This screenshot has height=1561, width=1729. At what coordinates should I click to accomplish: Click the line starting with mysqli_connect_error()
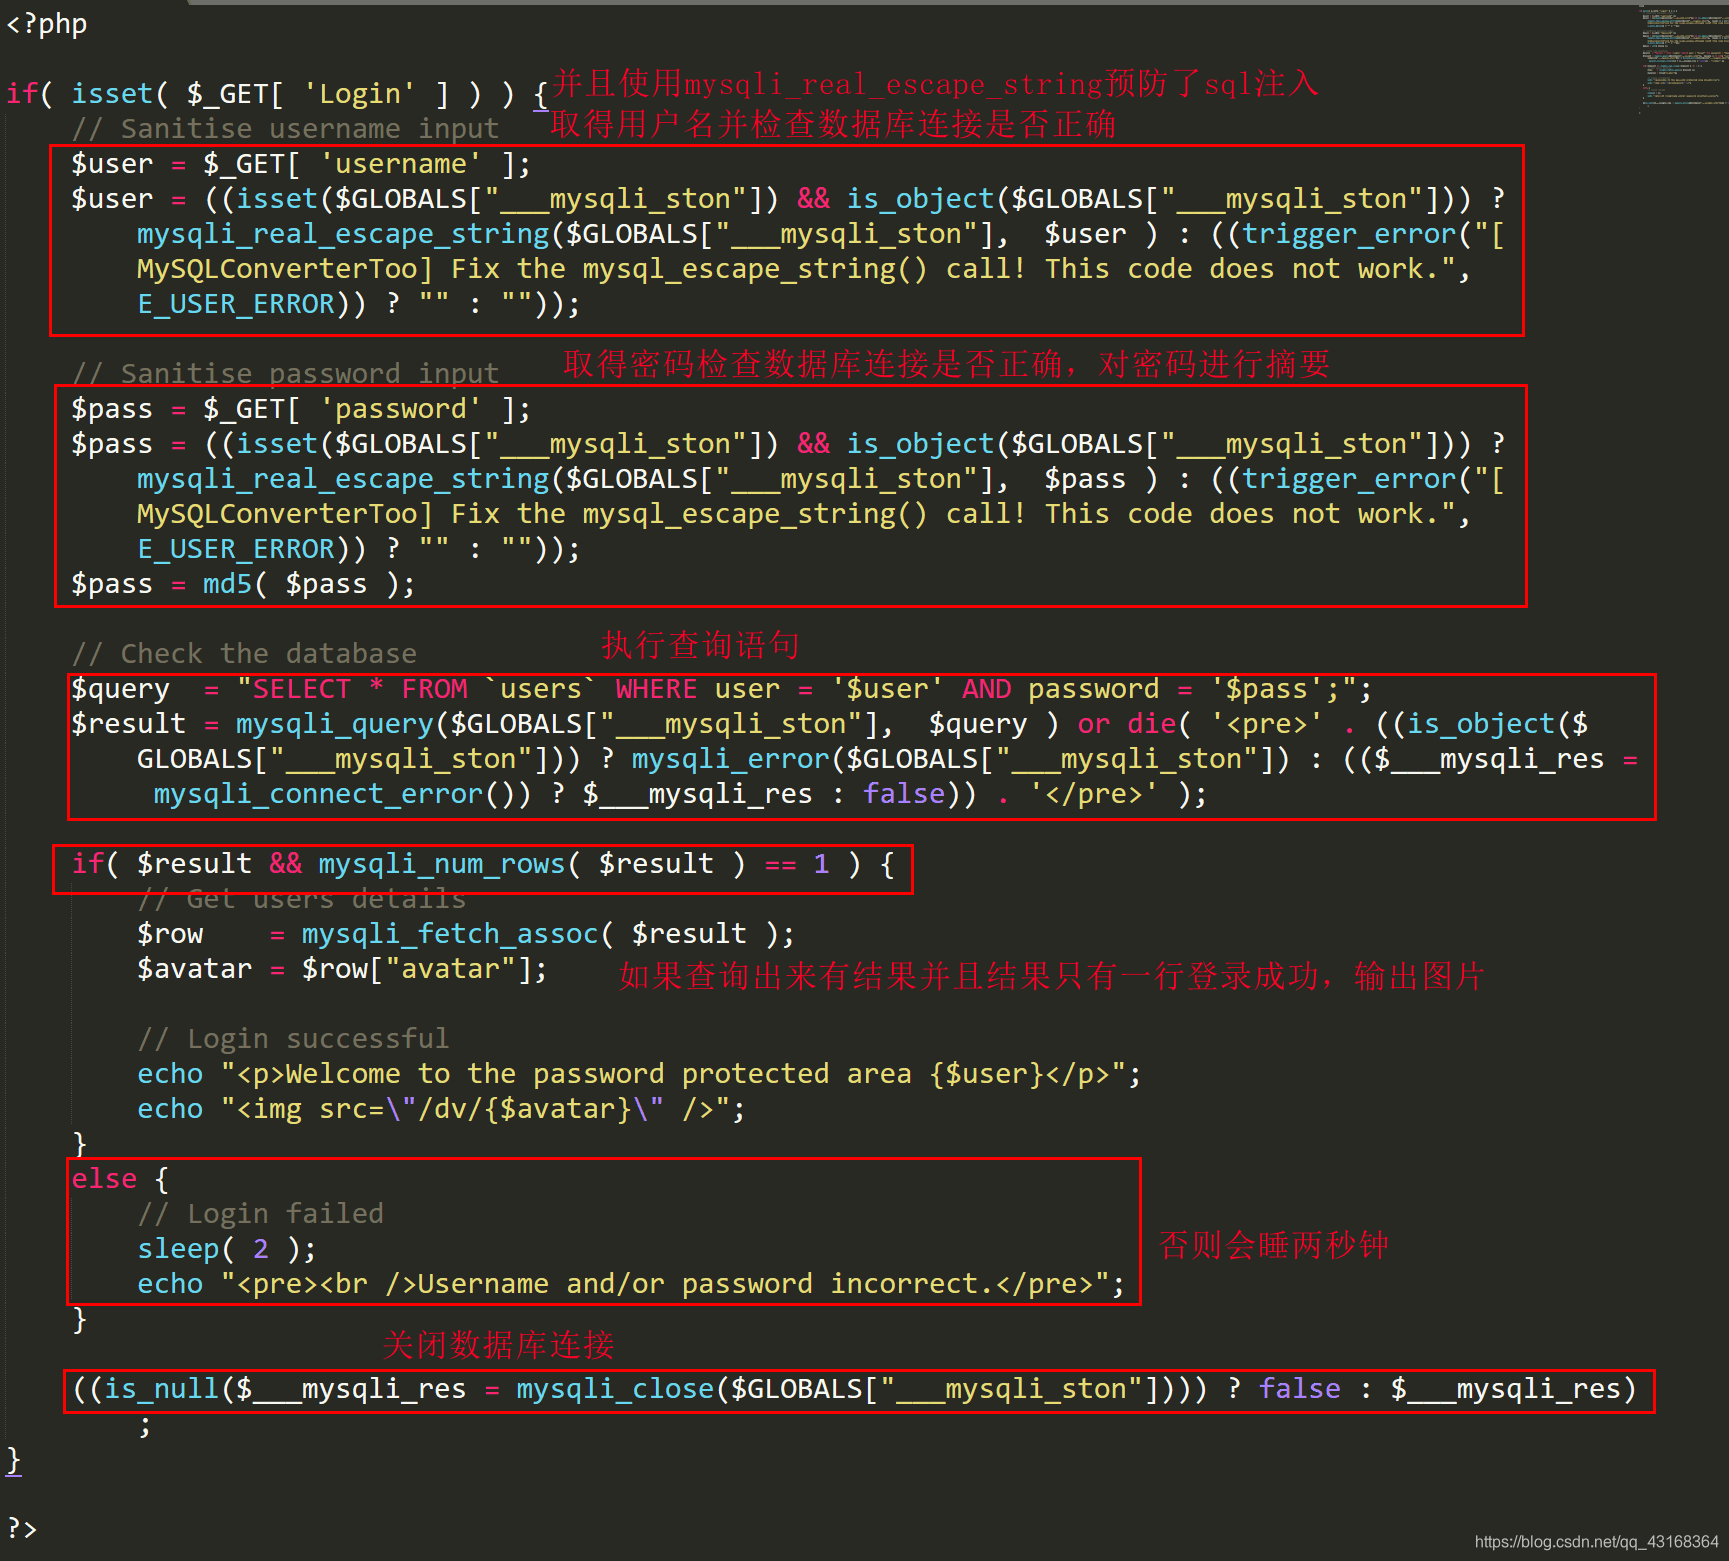pos(680,793)
